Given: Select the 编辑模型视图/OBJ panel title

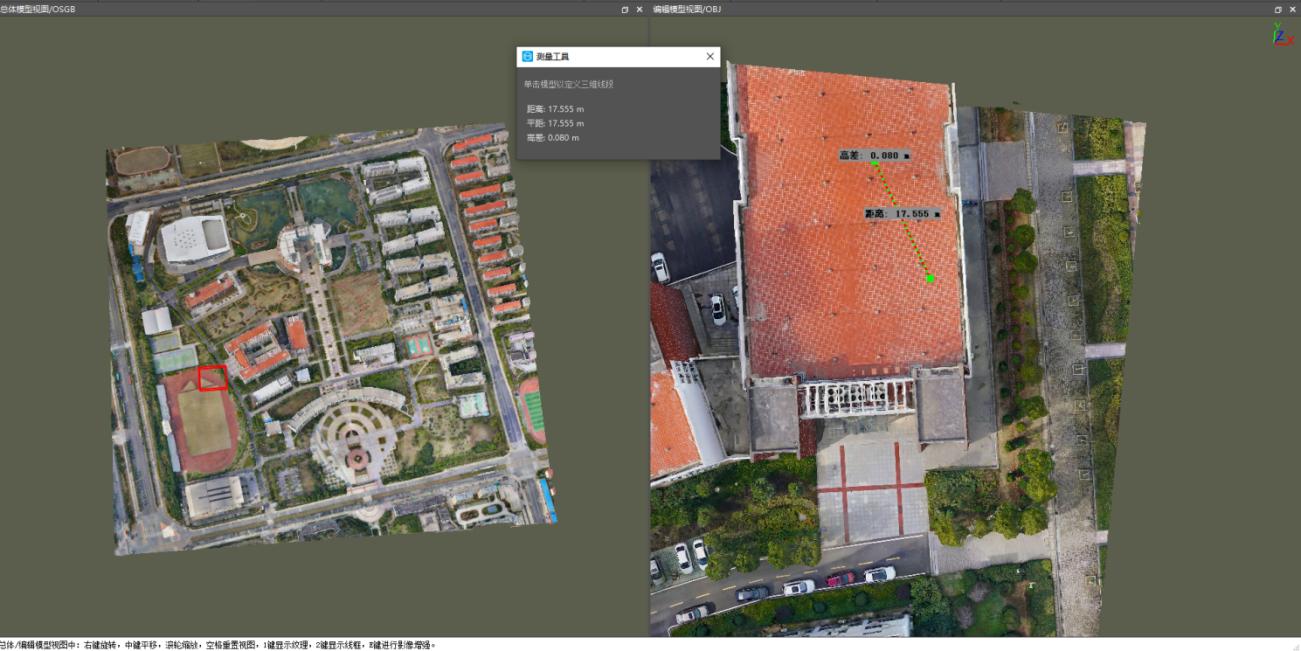Looking at the screenshot, I should tap(687, 9).
